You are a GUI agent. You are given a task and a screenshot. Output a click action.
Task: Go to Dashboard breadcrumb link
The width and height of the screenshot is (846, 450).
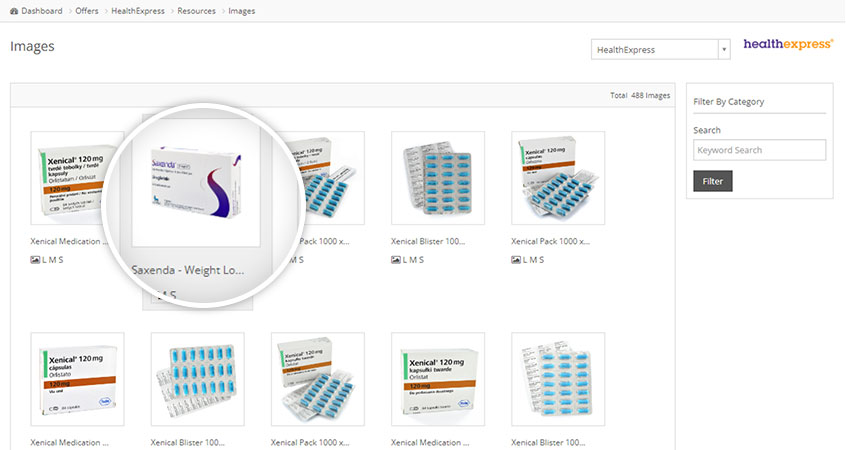pos(42,11)
